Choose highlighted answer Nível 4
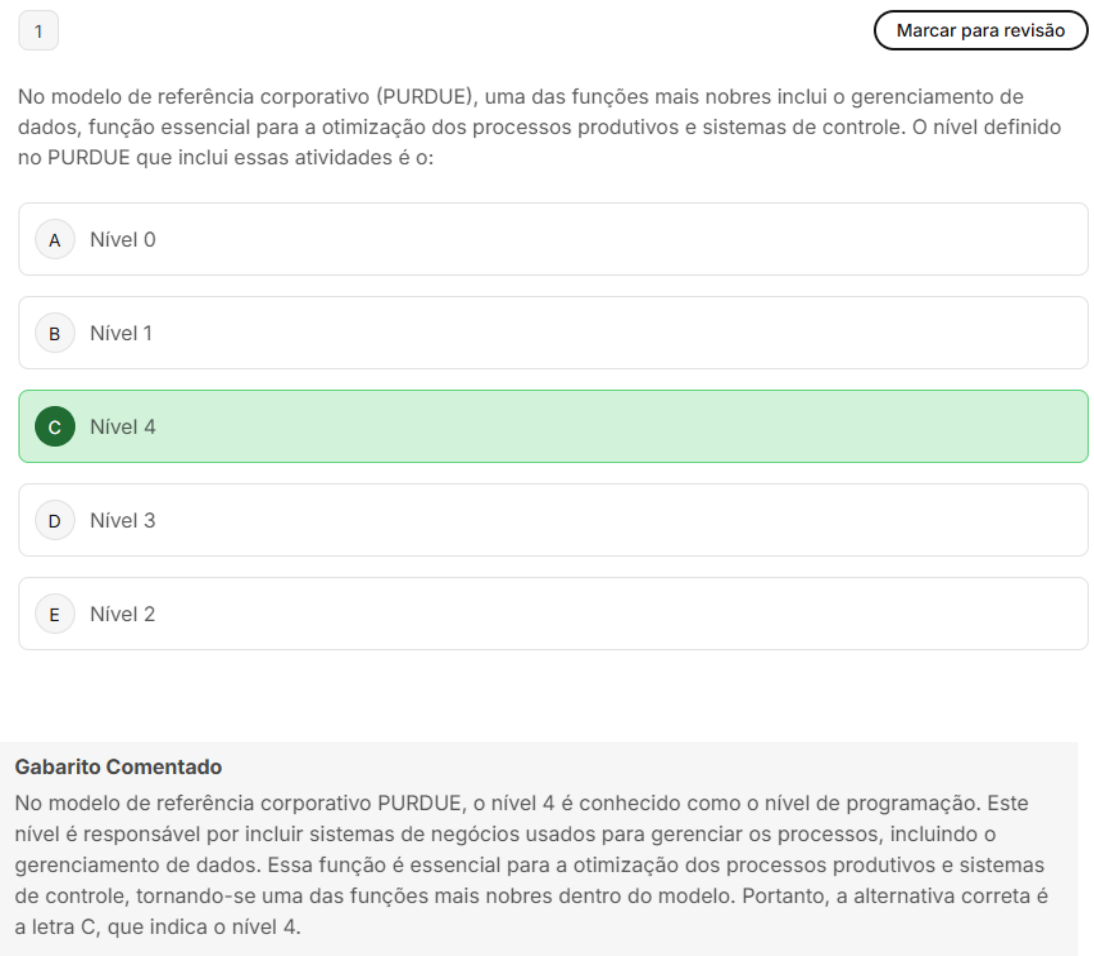The width and height of the screenshot is (1094, 956). (553, 426)
